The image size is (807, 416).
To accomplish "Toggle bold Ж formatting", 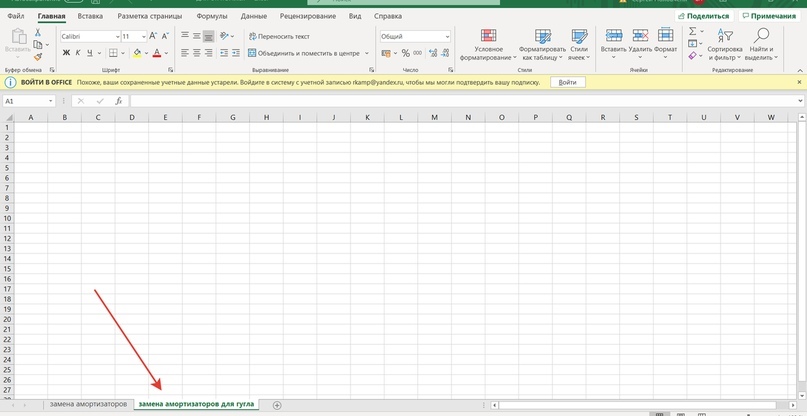I will (x=66, y=53).
